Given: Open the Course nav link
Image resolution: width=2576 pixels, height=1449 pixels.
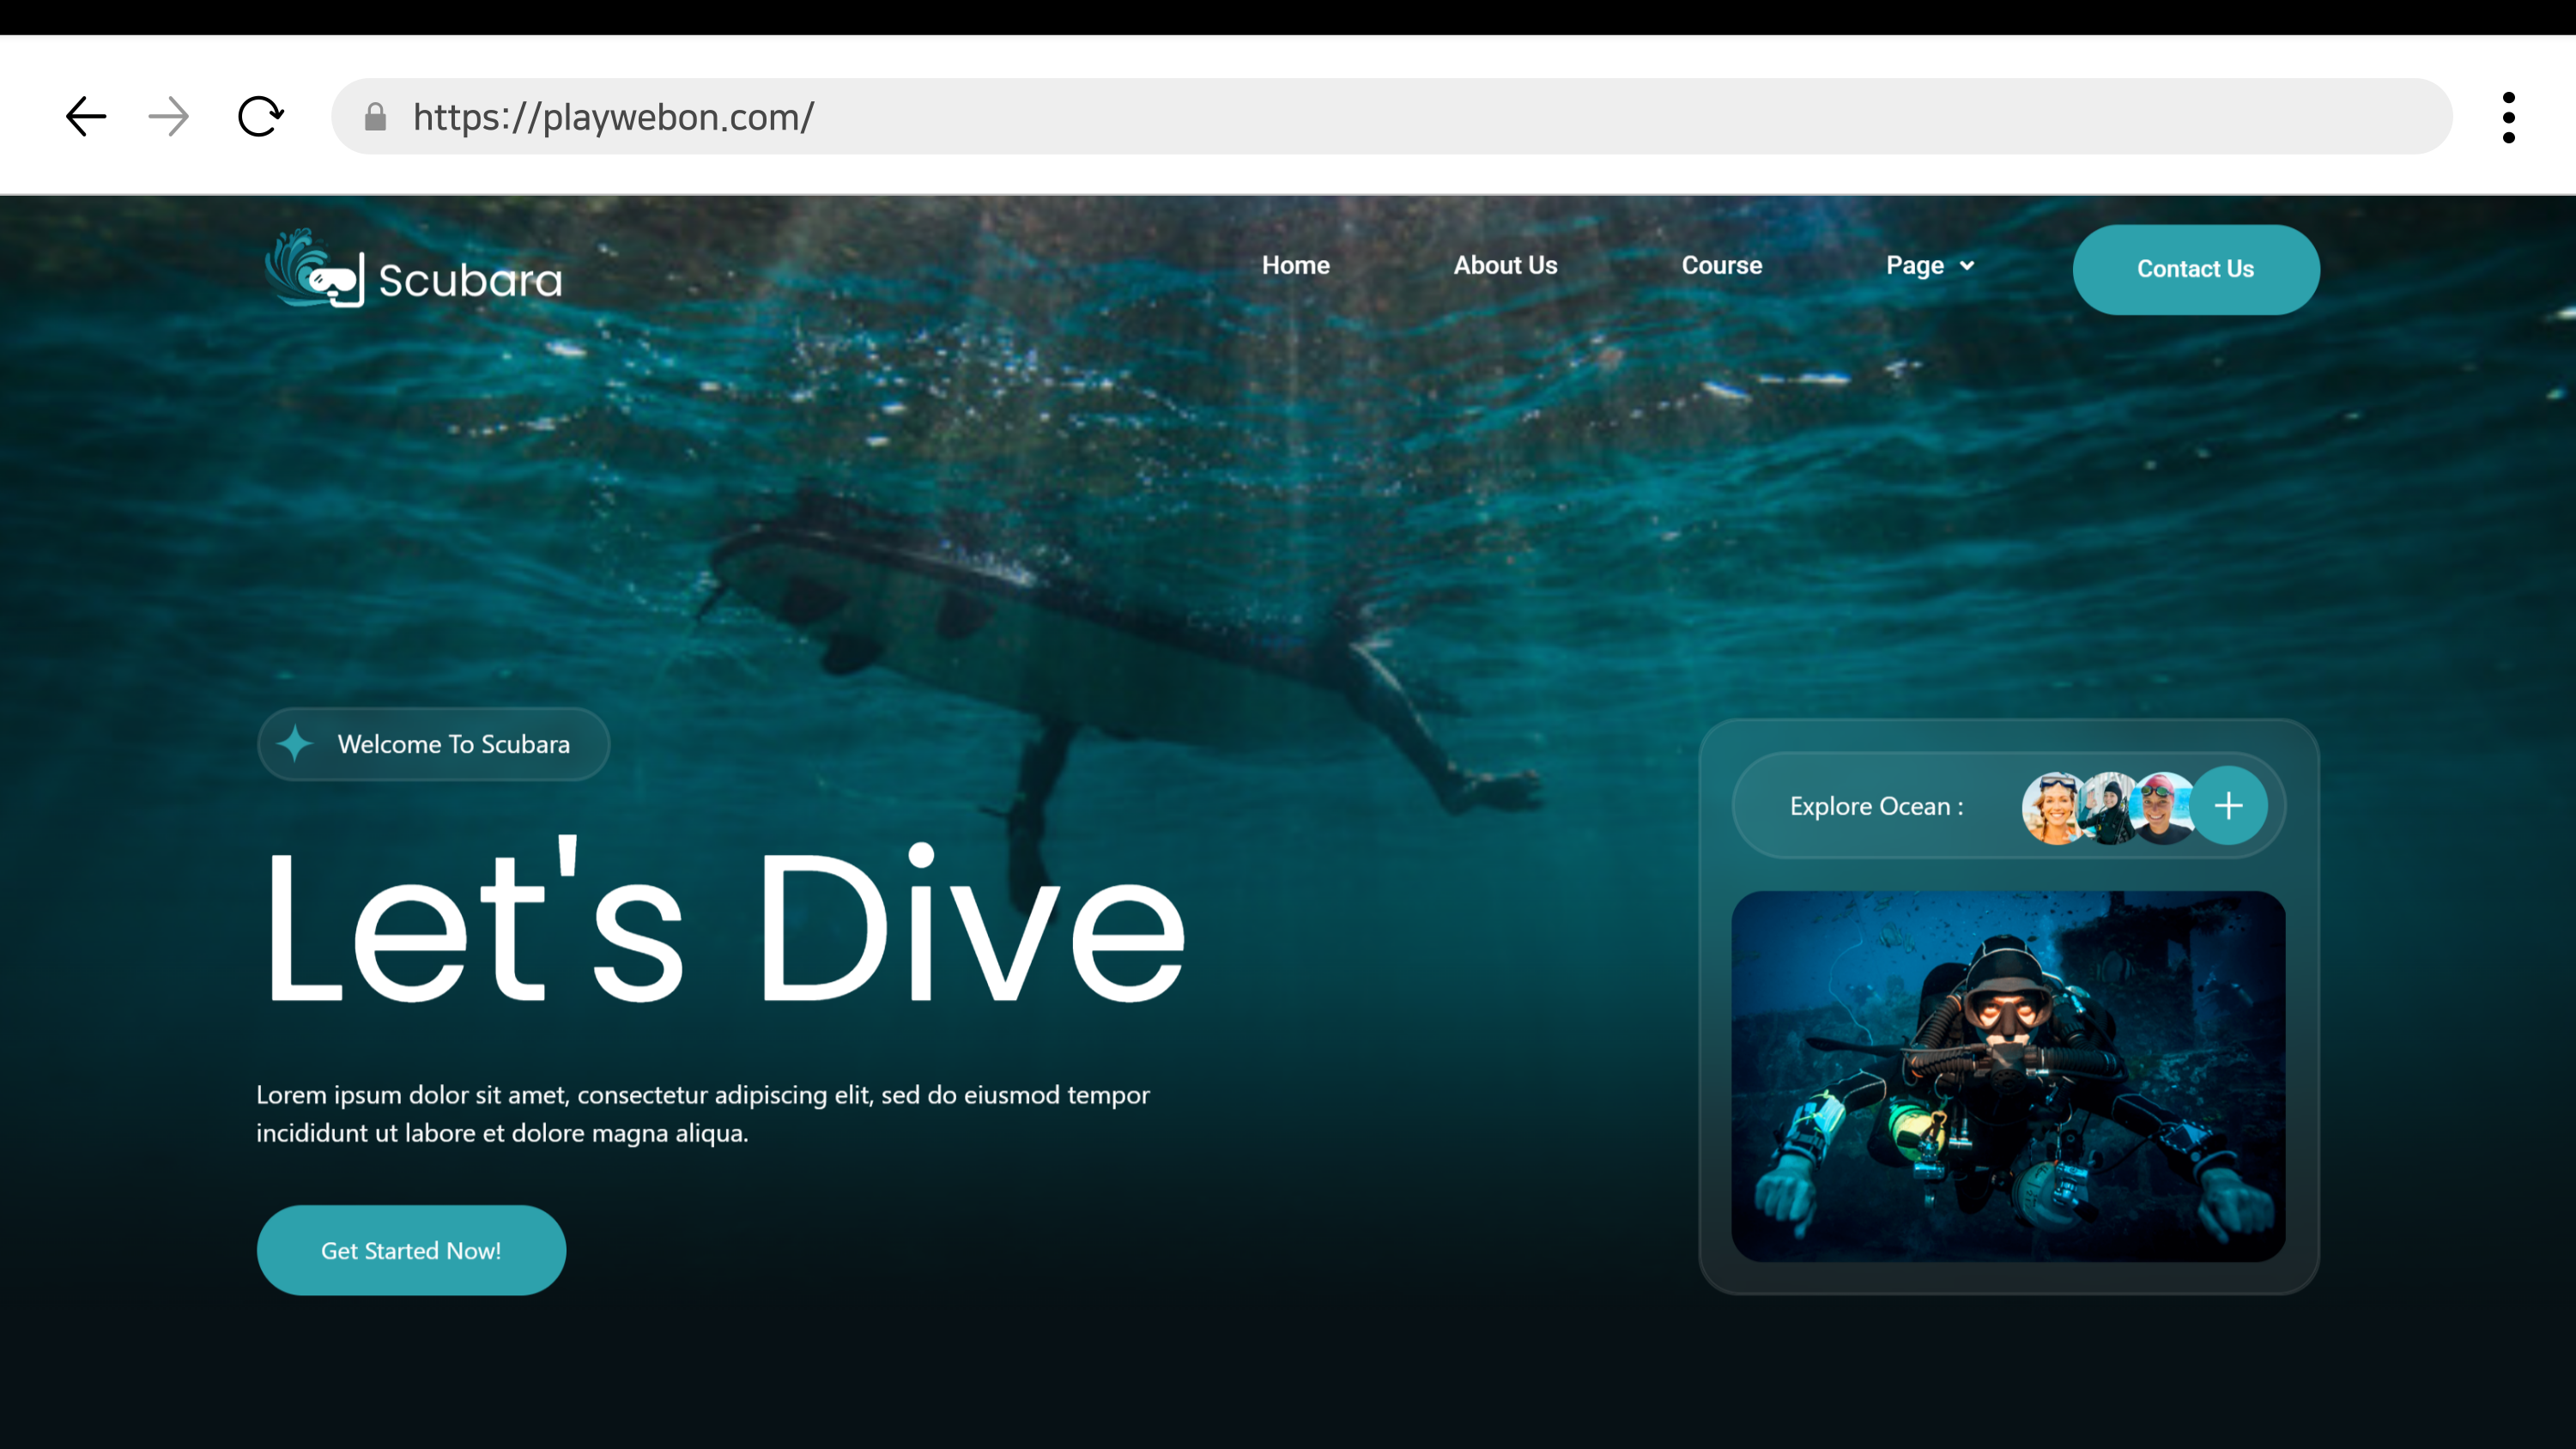Looking at the screenshot, I should pyautogui.click(x=1721, y=265).
